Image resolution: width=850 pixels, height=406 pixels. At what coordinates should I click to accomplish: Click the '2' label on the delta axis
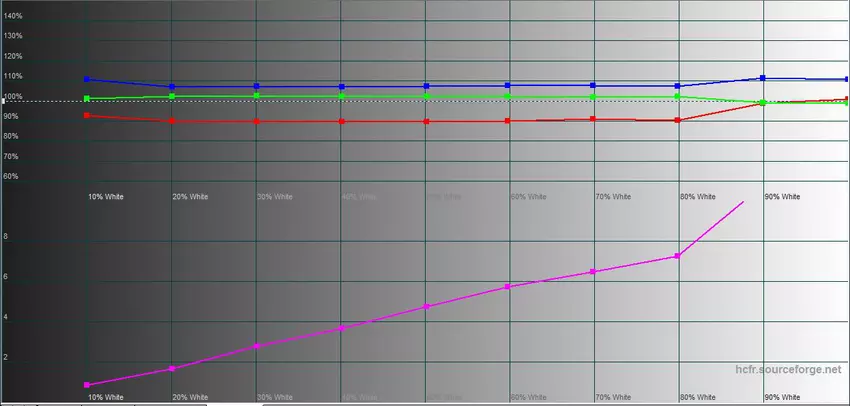point(6,357)
